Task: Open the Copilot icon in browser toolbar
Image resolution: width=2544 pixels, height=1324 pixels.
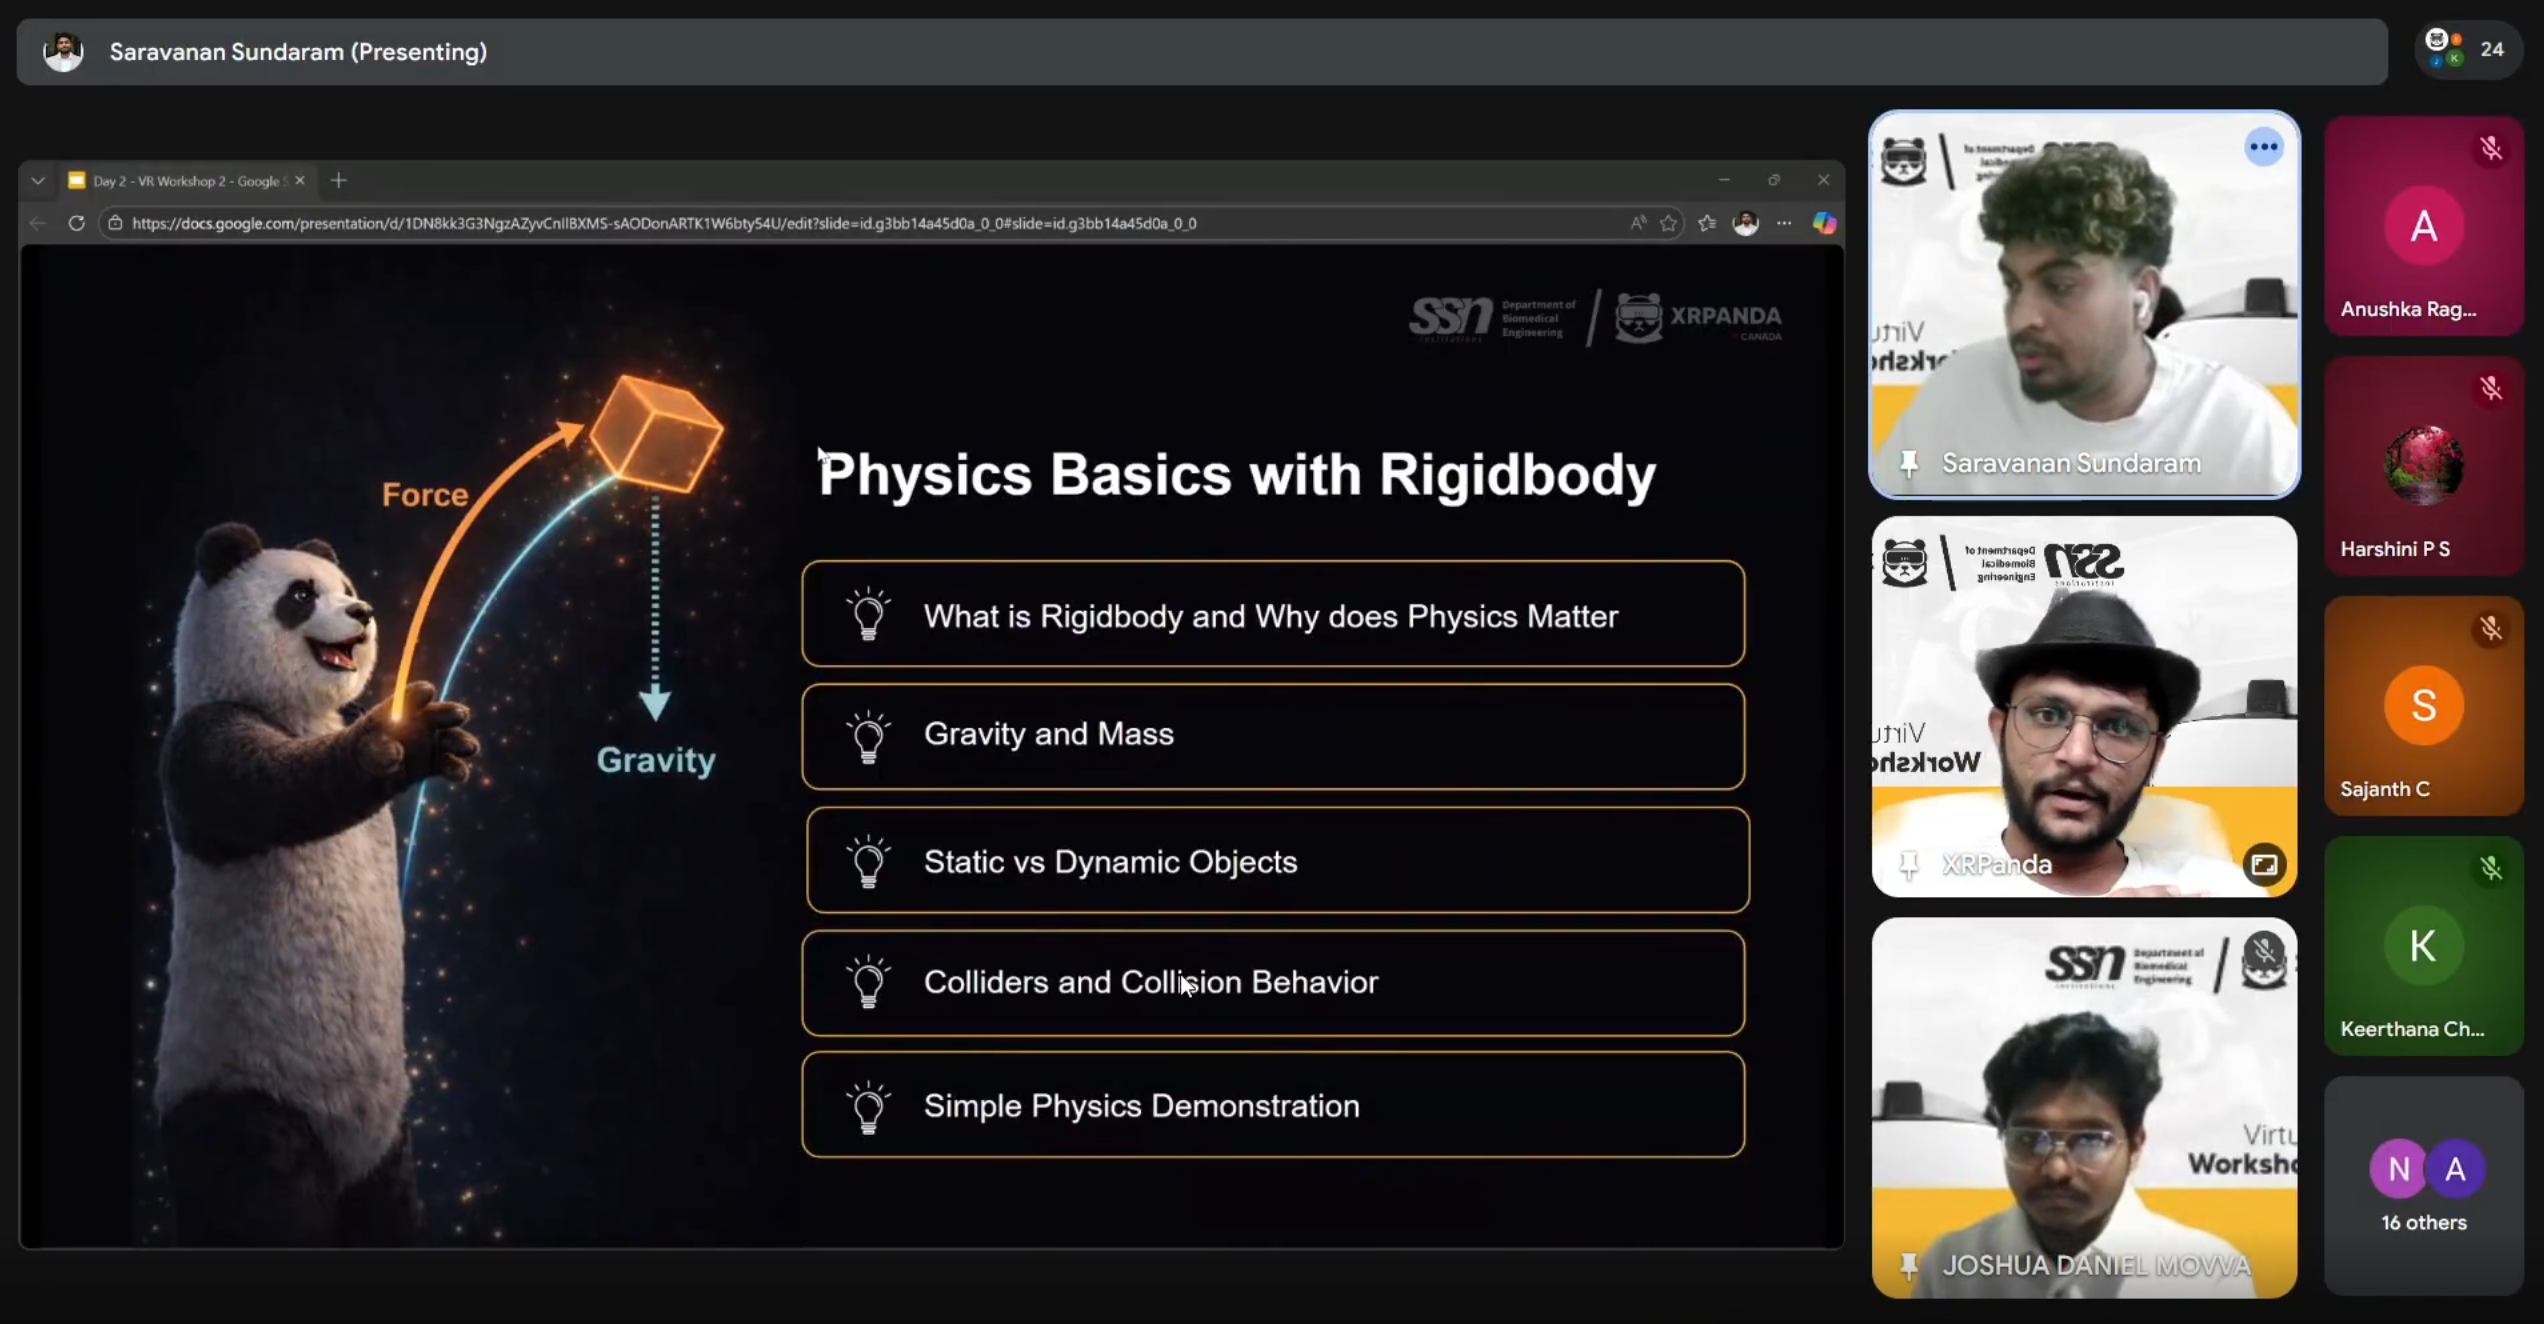Action: tap(1824, 223)
